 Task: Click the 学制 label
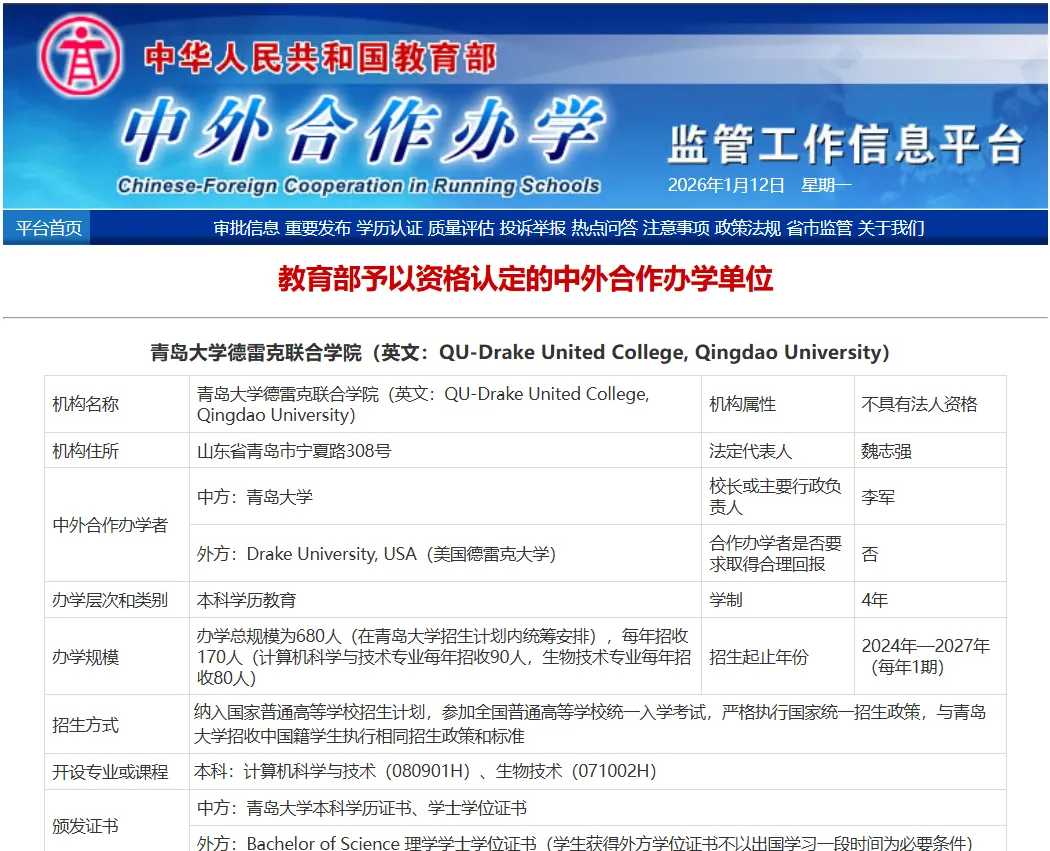pos(726,601)
